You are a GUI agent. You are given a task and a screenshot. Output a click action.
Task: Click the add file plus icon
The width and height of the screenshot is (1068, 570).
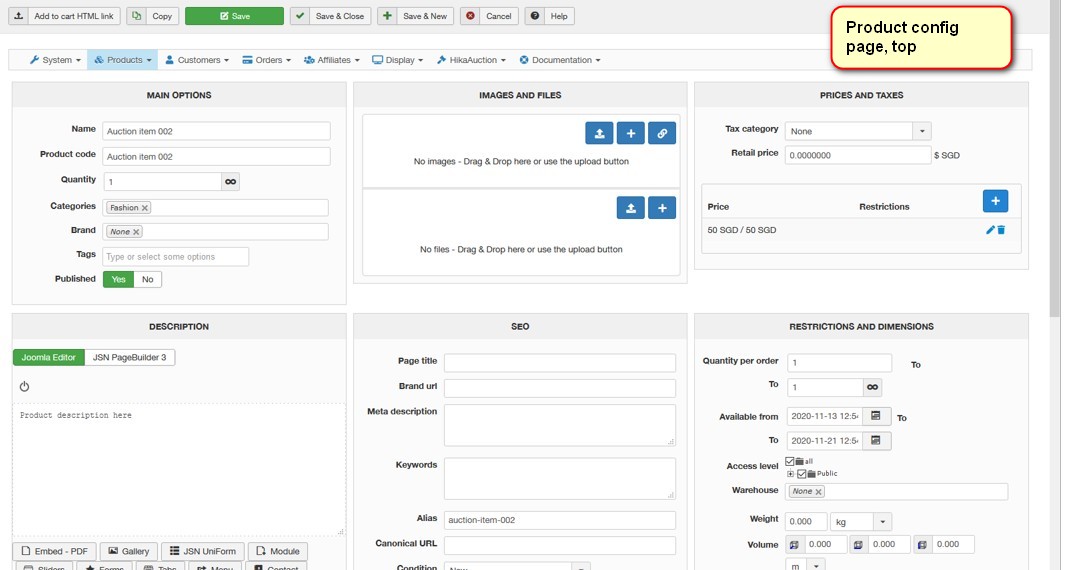pos(661,208)
